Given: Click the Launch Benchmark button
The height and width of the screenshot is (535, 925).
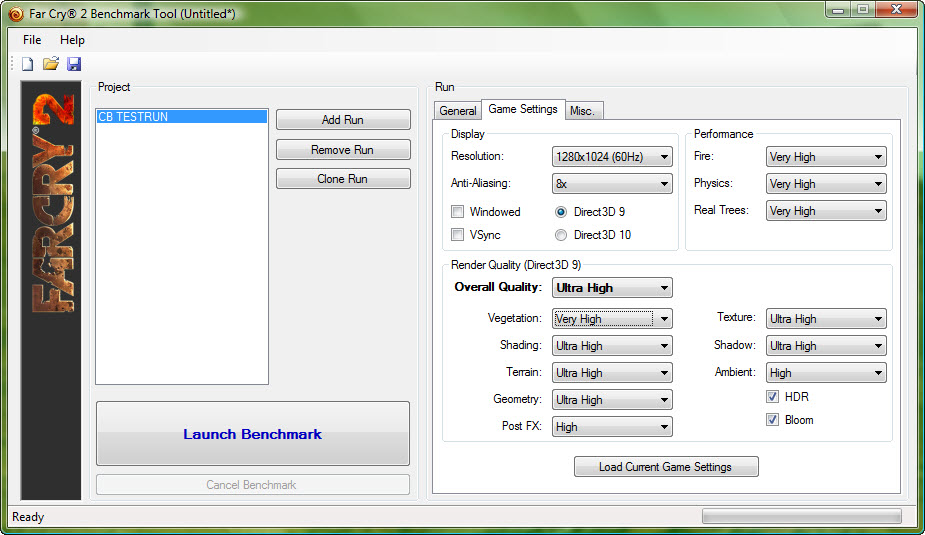Looking at the screenshot, I should pos(252,434).
